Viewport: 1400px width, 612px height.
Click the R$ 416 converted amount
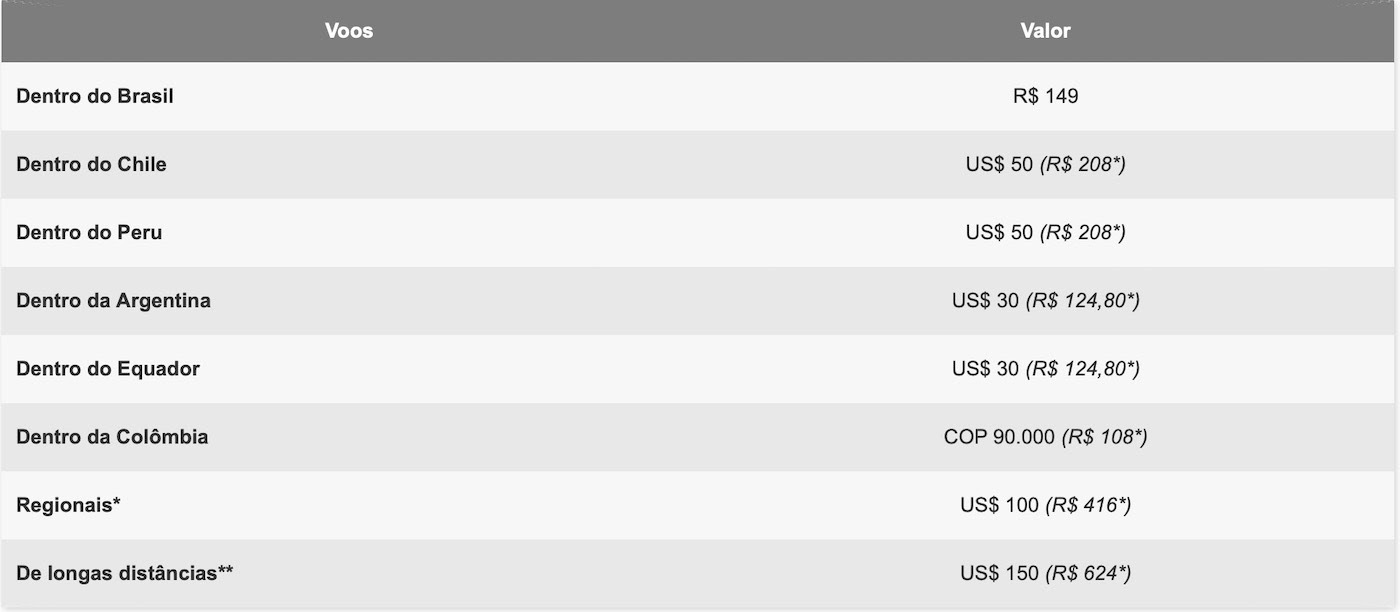(1088, 504)
